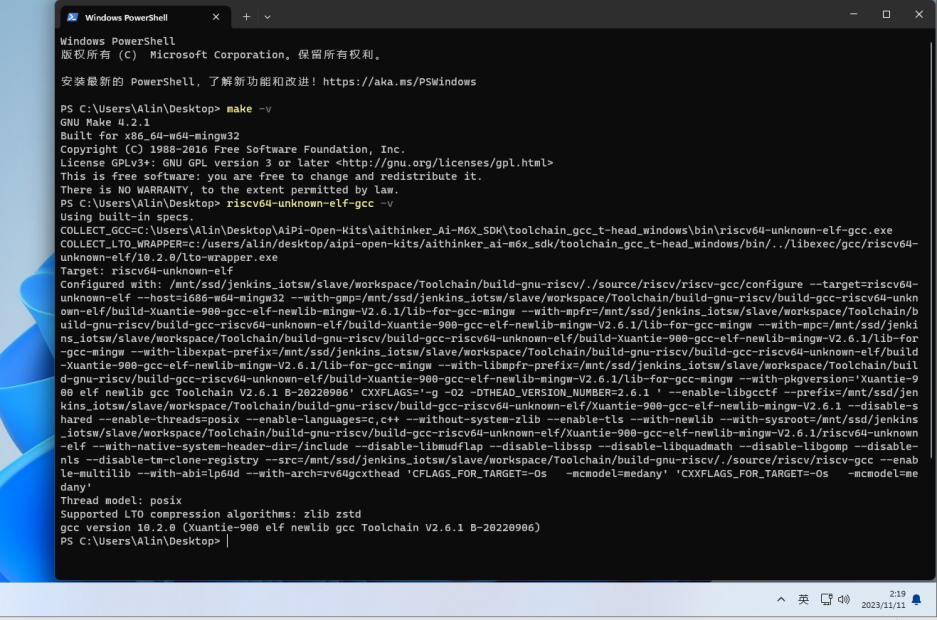Viewport: 937px width, 620px height.
Task: Expand the new tab profile dropdown
Action: 267,17
